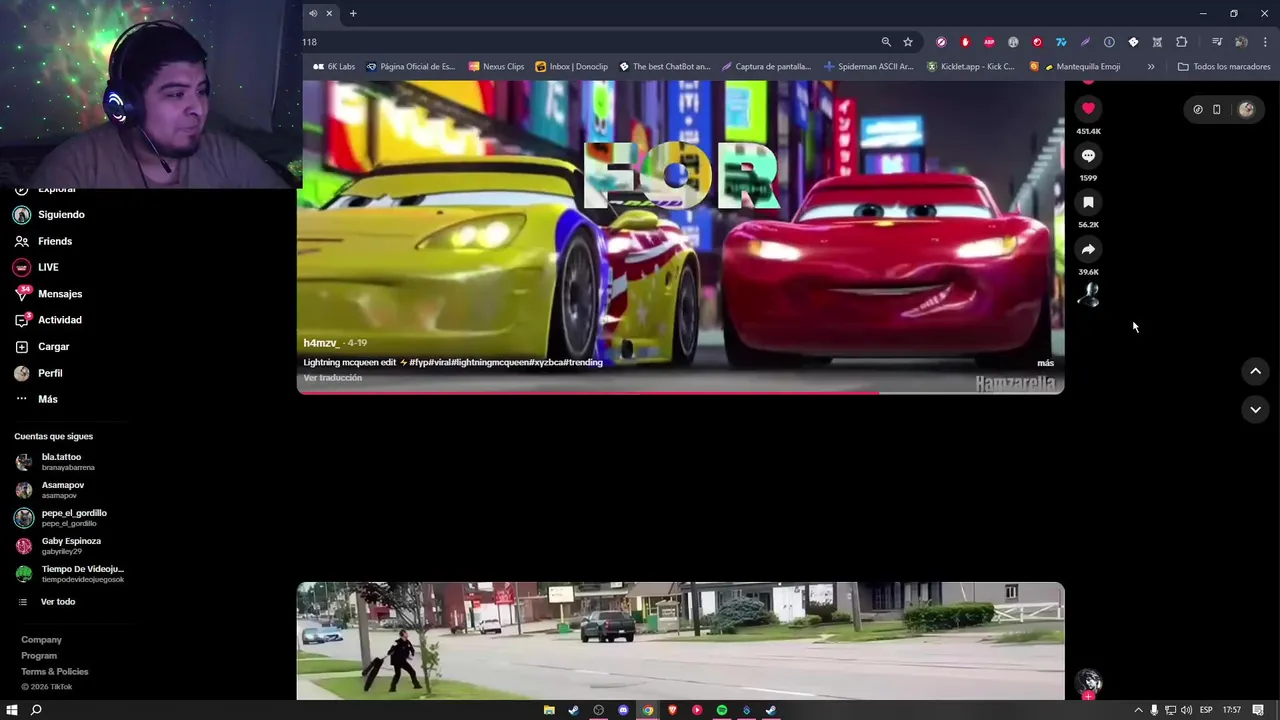
Task: Open Perfil in the sidebar
Action: point(38,373)
